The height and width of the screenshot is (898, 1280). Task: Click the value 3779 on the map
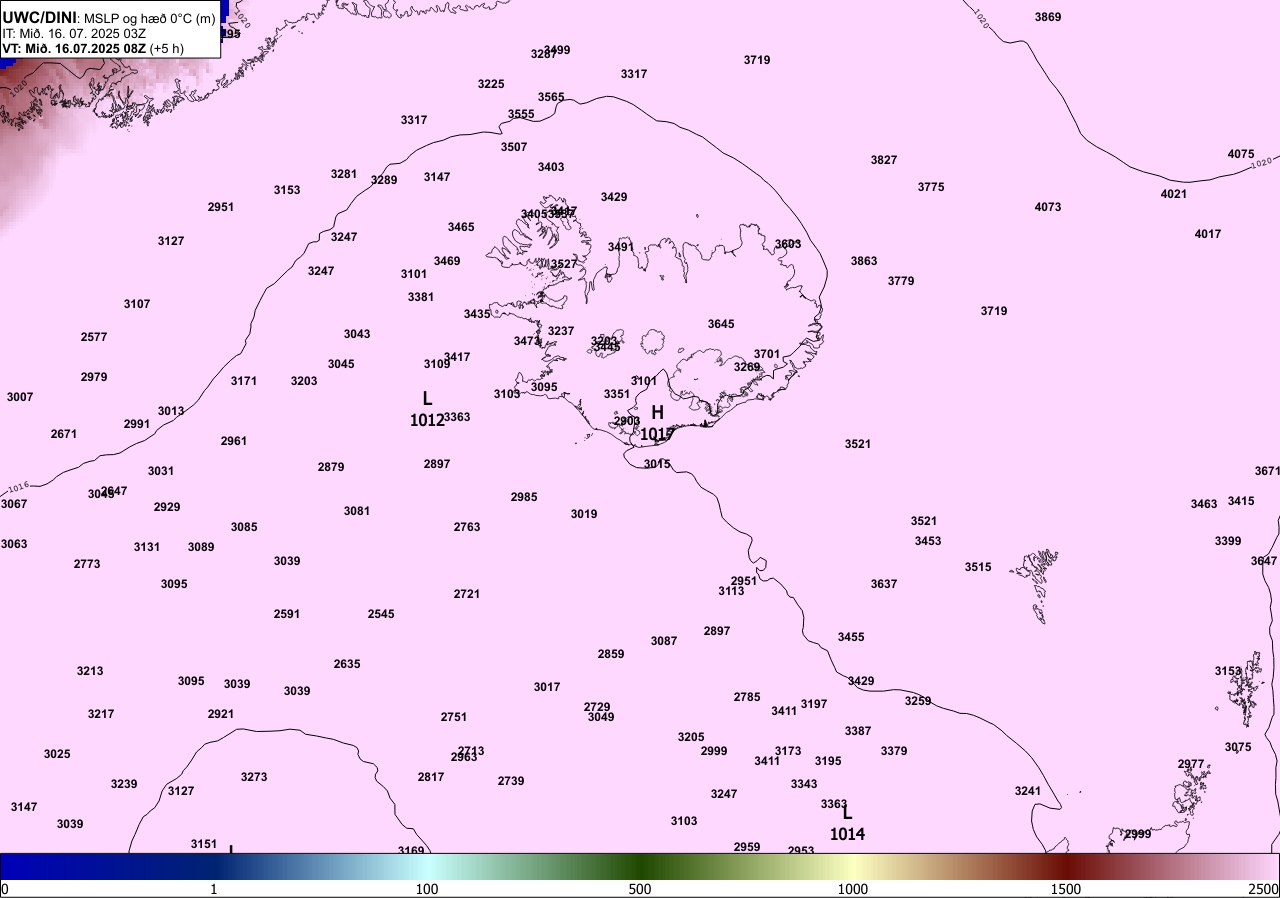point(901,281)
